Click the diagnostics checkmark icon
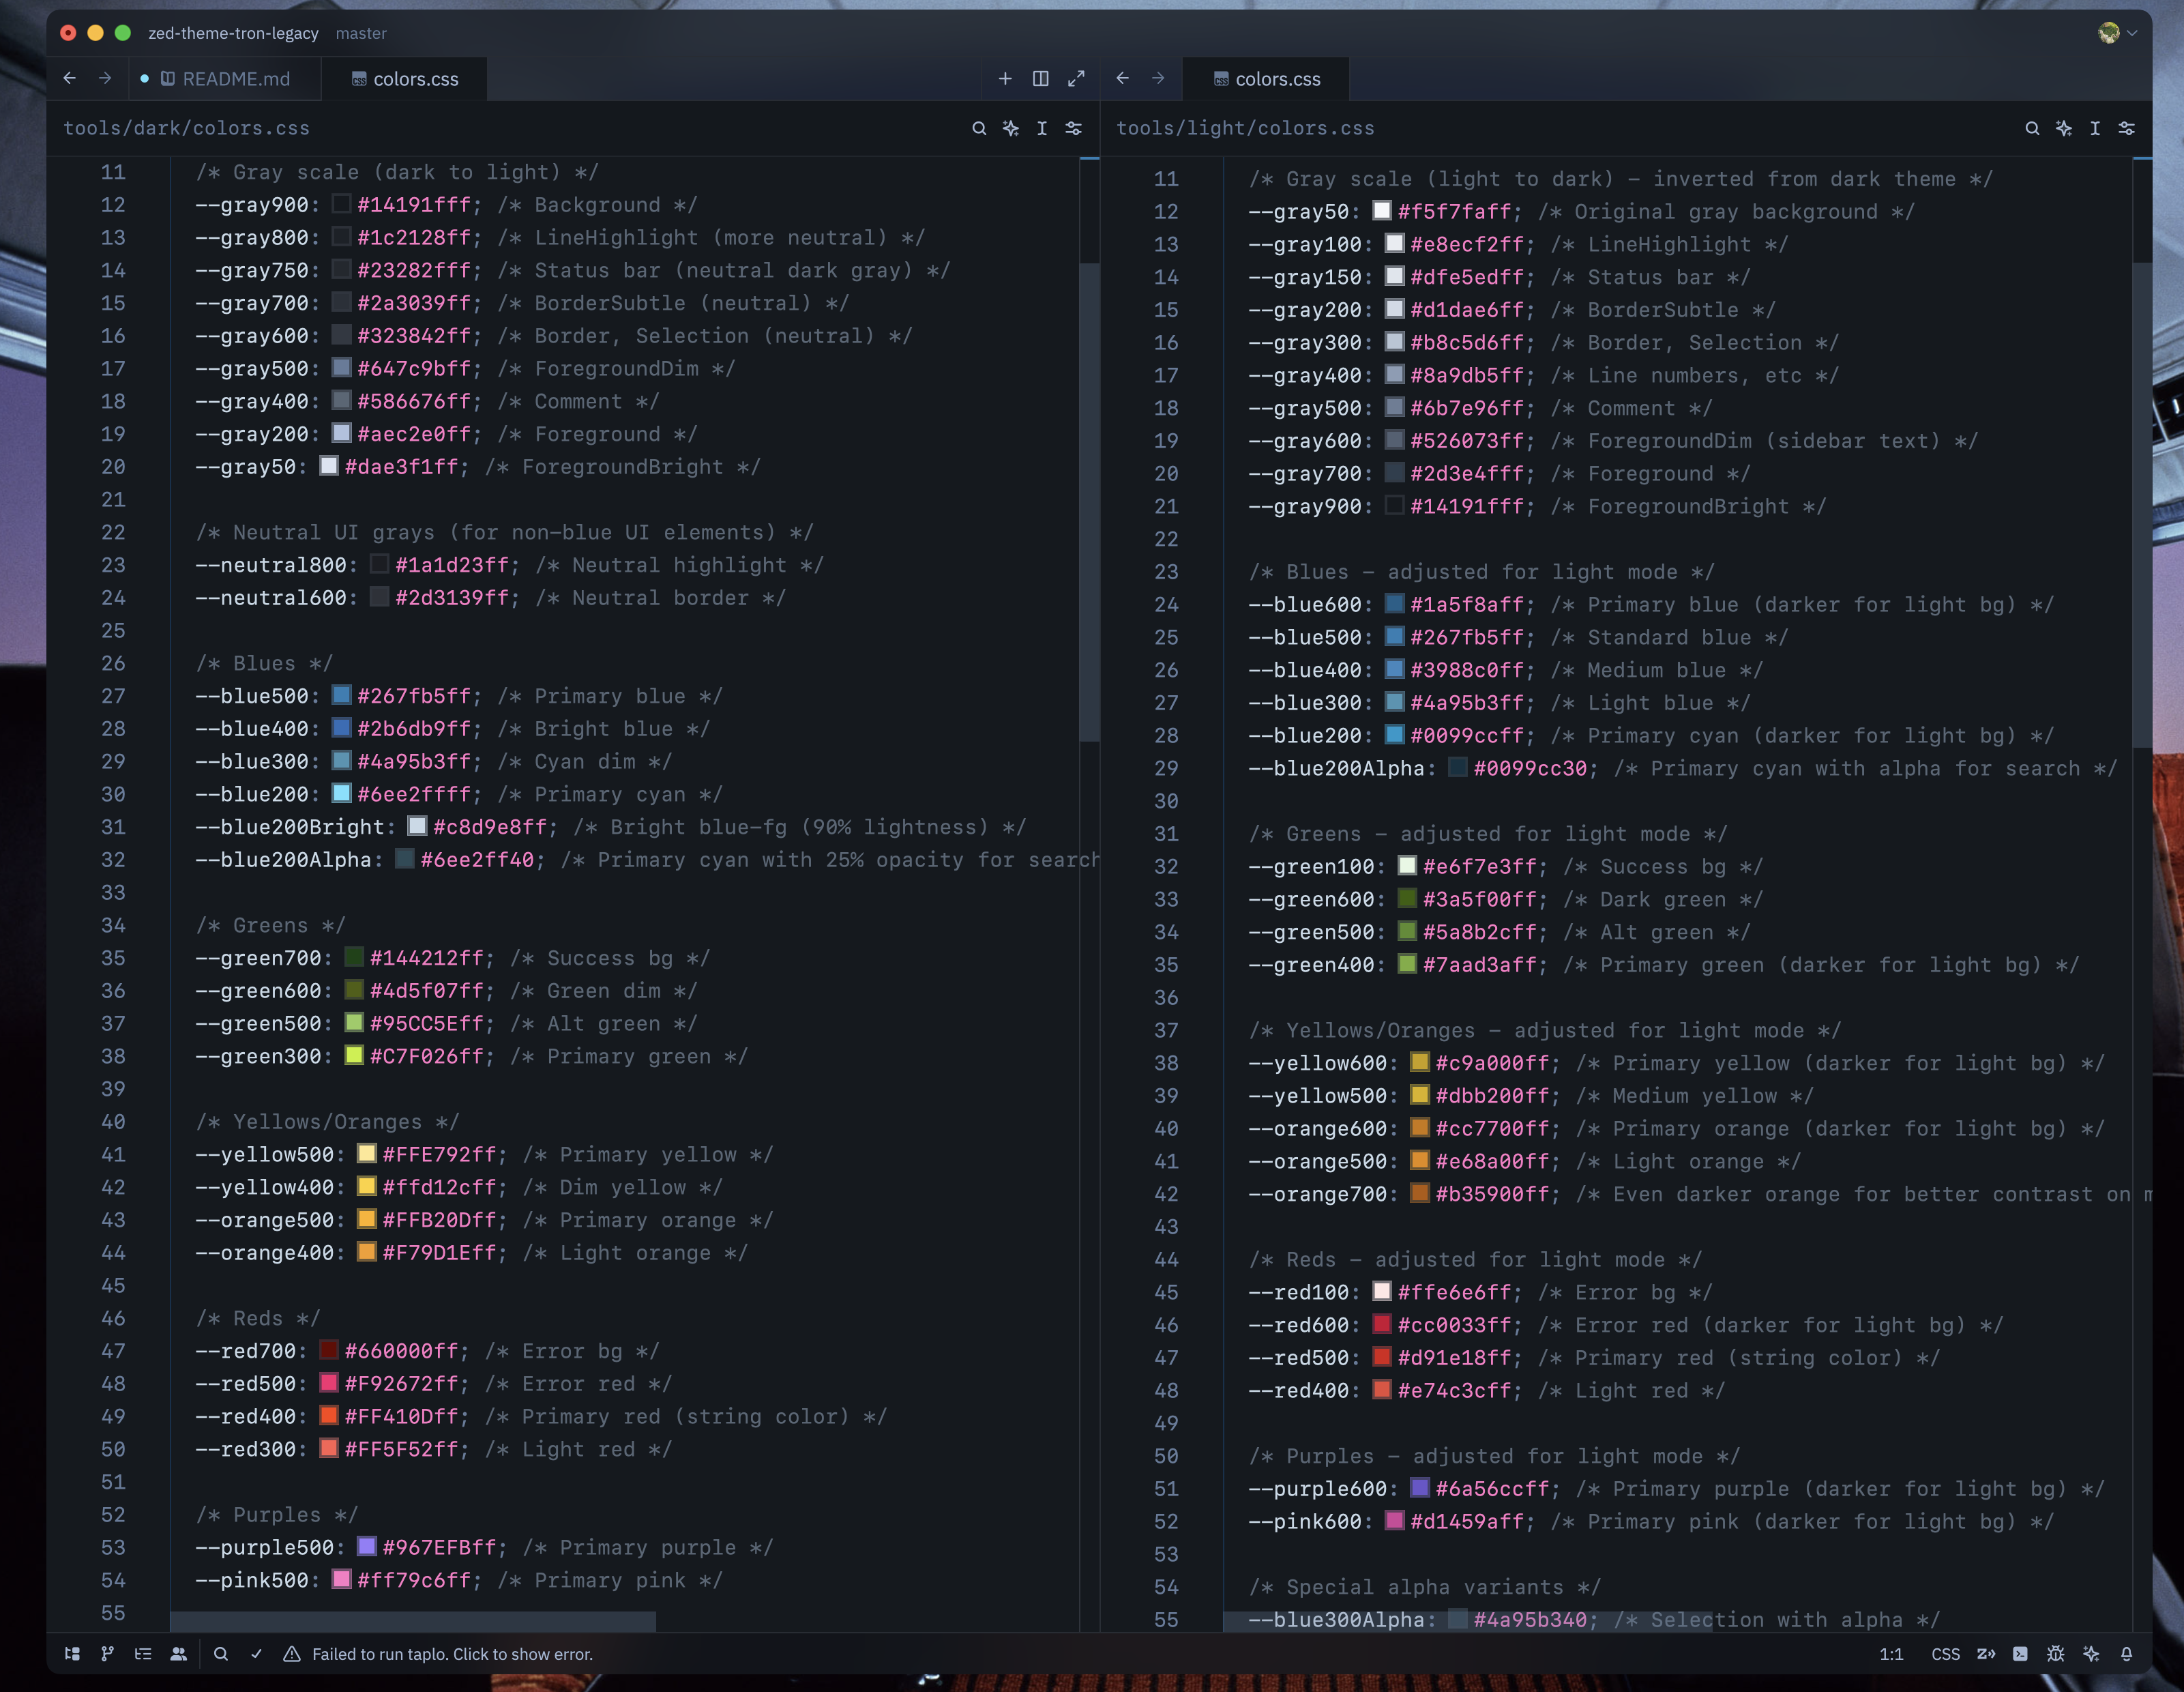2184x1692 pixels. click(256, 1654)
